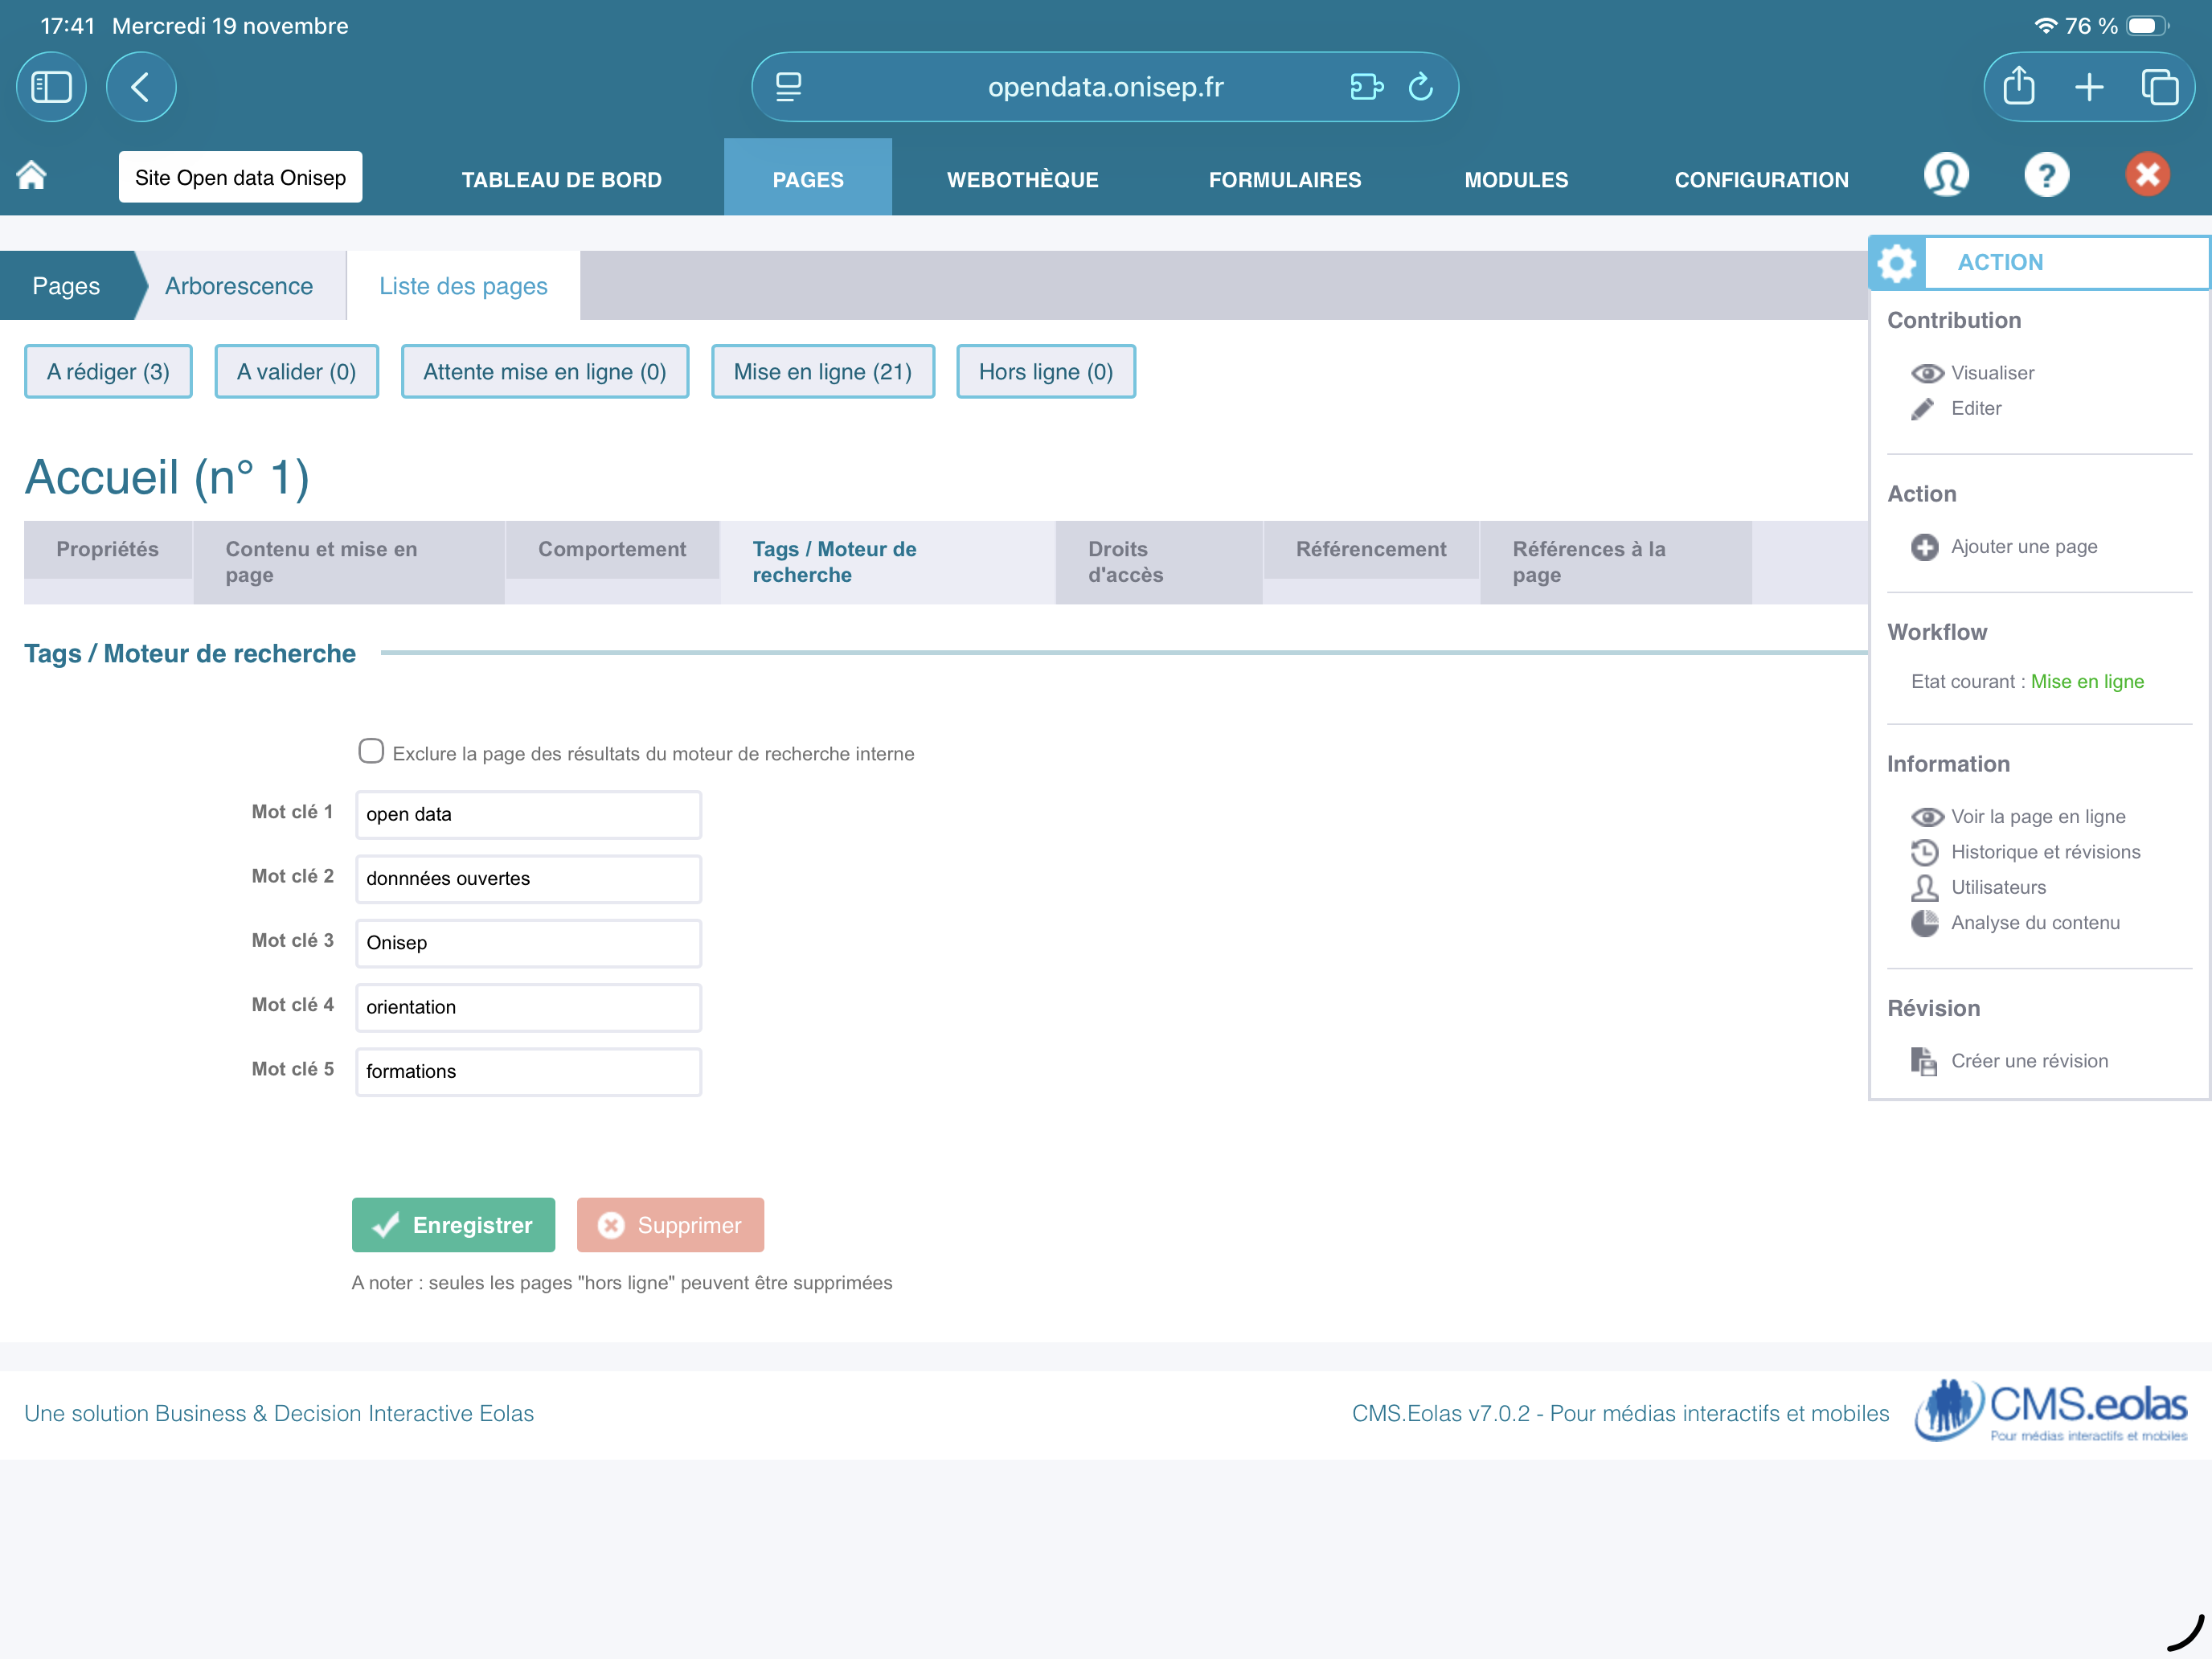Image resolution: width=2212 pixels, height=1659 pixels.
Task: Click the home icon in navigation bar
Action: point(32,176)
